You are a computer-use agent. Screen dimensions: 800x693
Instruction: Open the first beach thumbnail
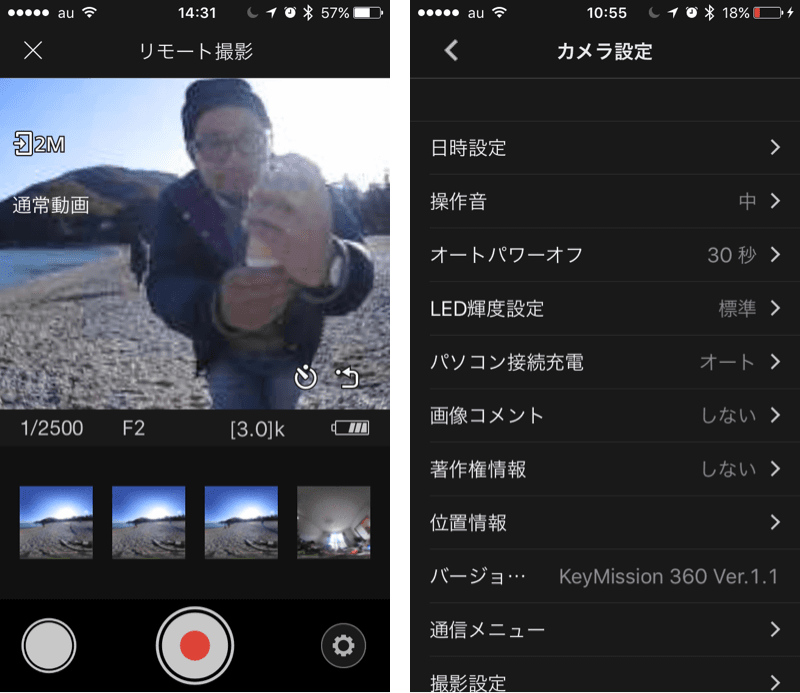point(56,522)
